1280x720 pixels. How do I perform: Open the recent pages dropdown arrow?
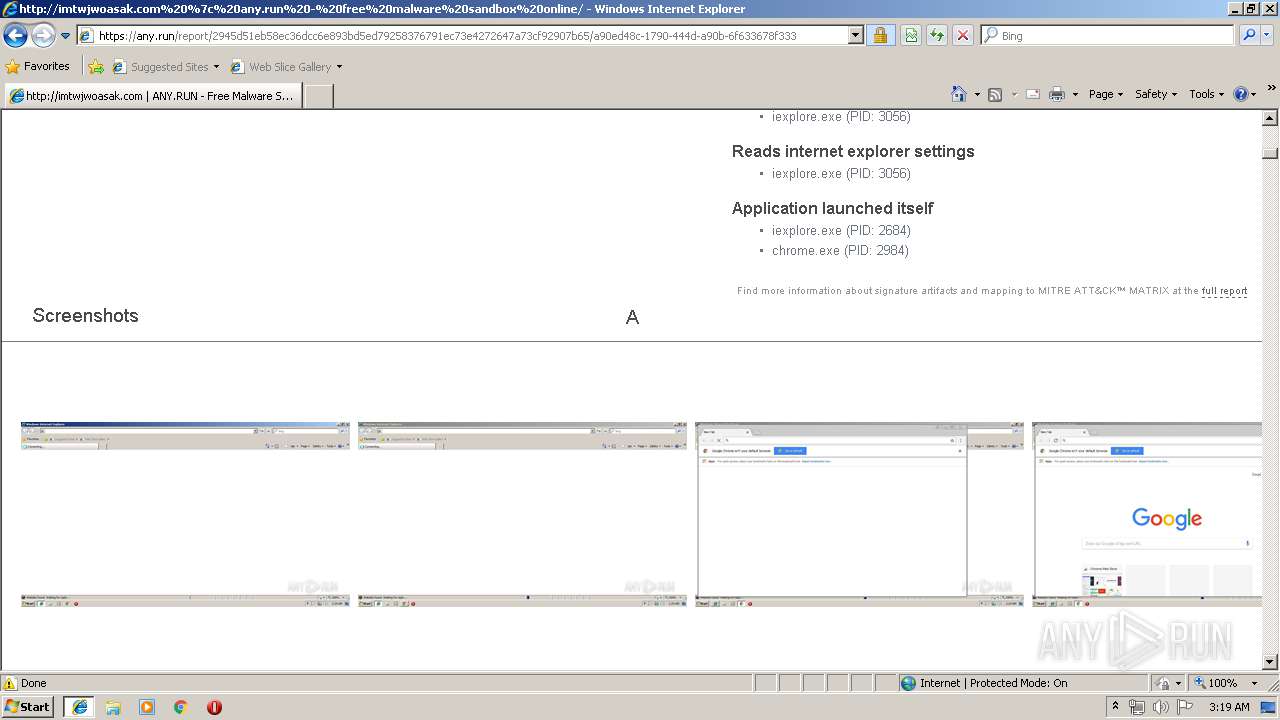point(65,36)
